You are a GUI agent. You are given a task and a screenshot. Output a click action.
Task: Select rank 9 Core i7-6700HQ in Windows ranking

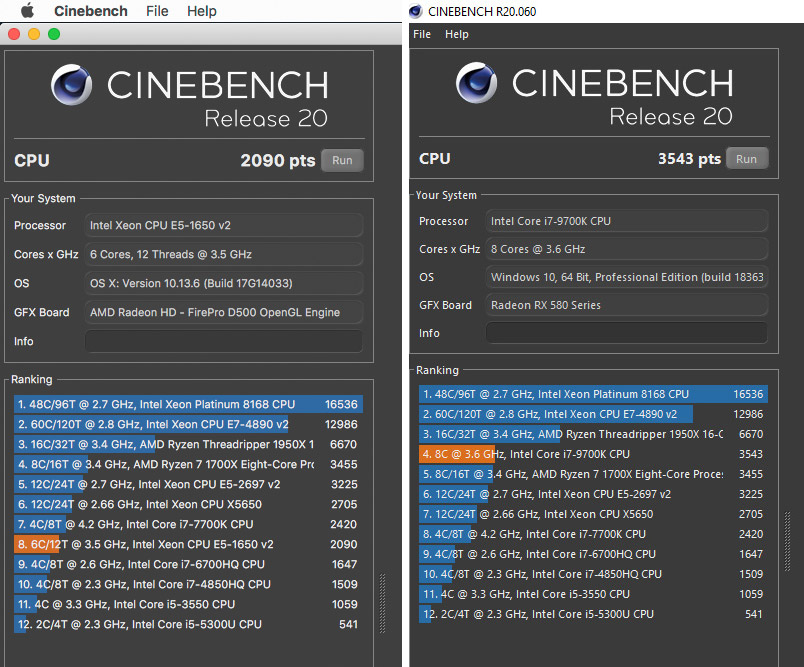[593, 554]
